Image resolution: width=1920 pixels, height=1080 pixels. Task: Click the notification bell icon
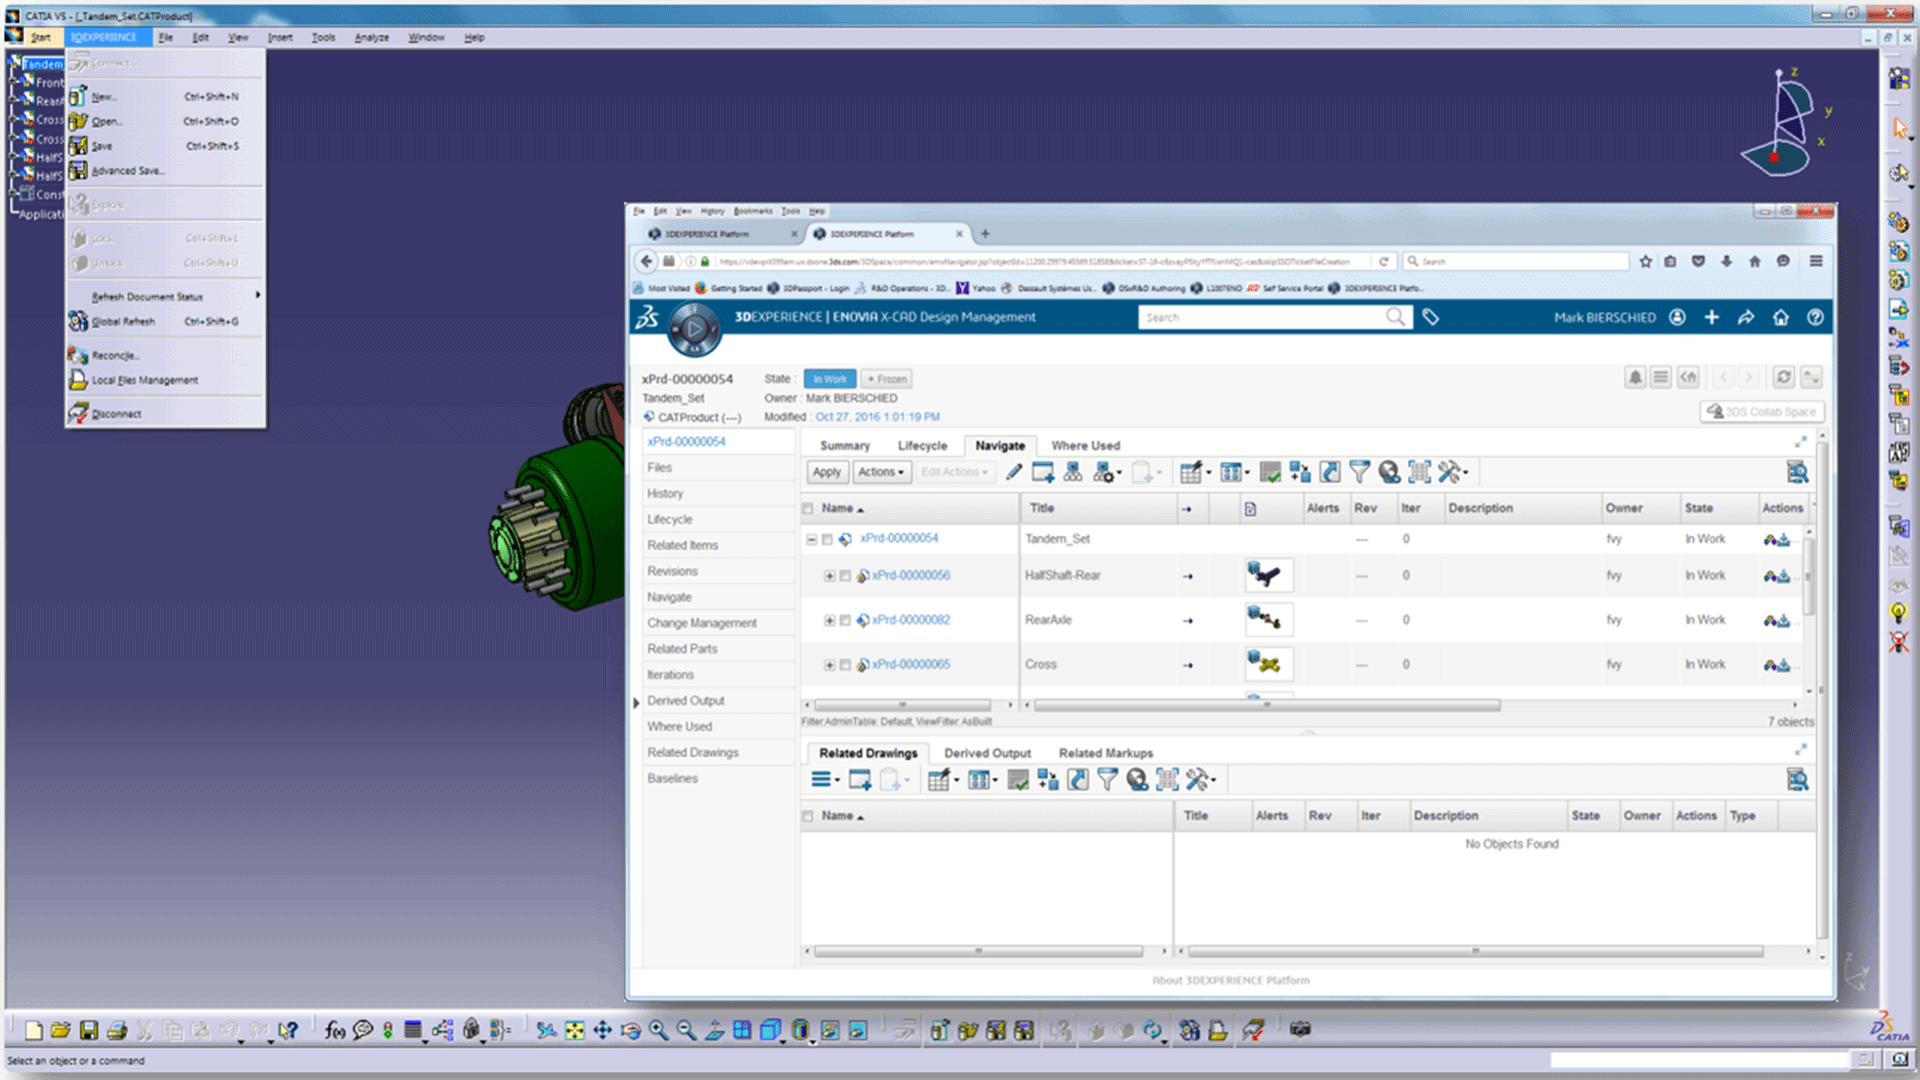pos(1635,378)
